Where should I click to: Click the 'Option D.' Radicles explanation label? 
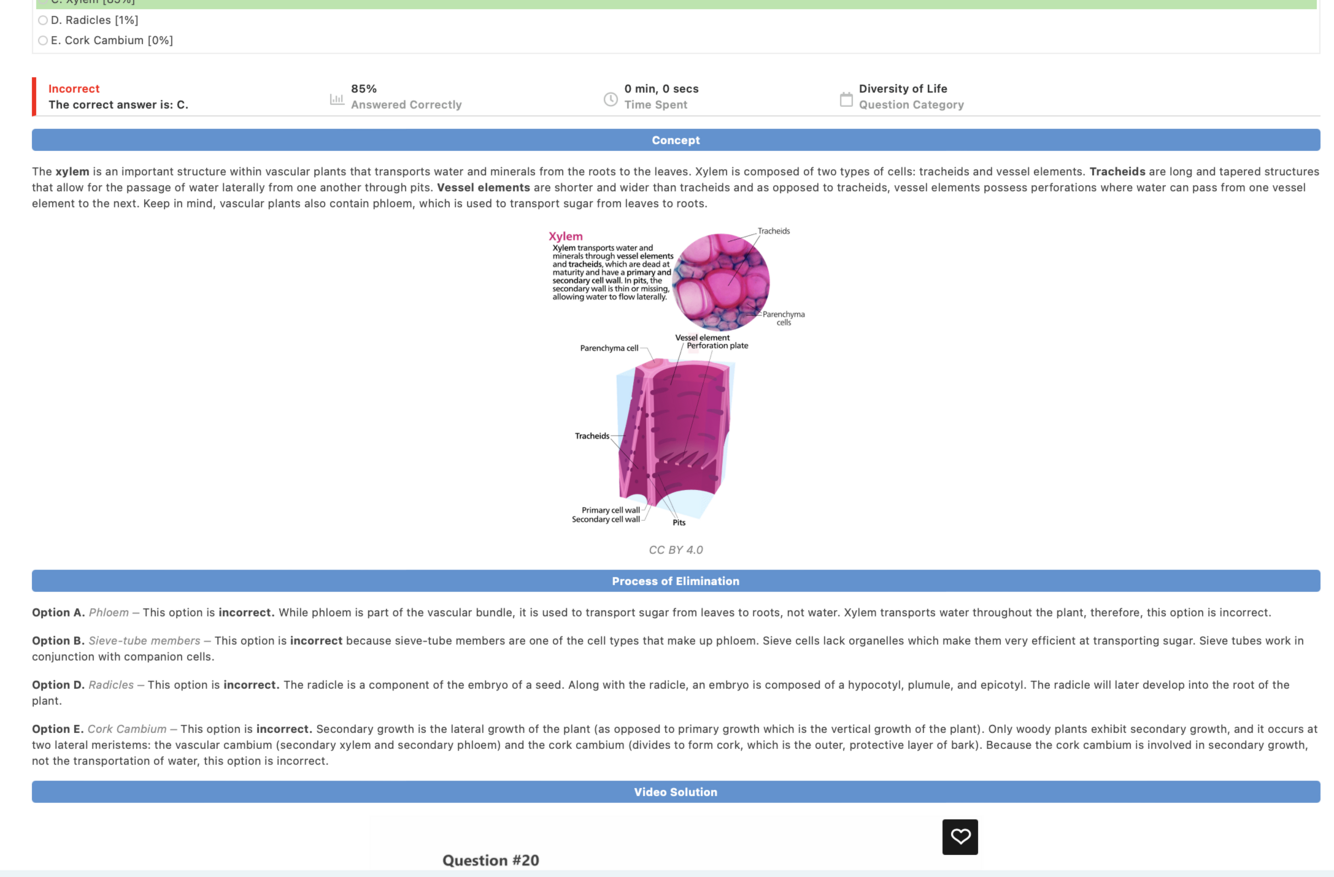(x=58, y=685)
